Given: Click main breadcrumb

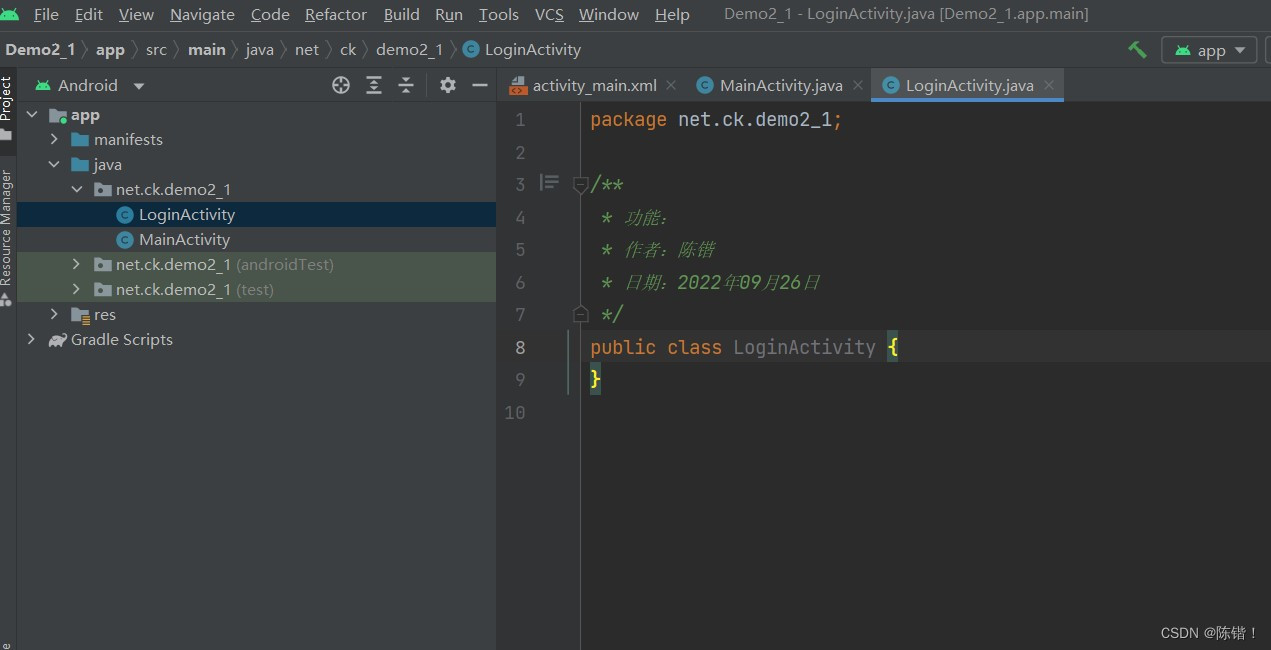Looking at the screenshot, I should click(x=207, y=49).
